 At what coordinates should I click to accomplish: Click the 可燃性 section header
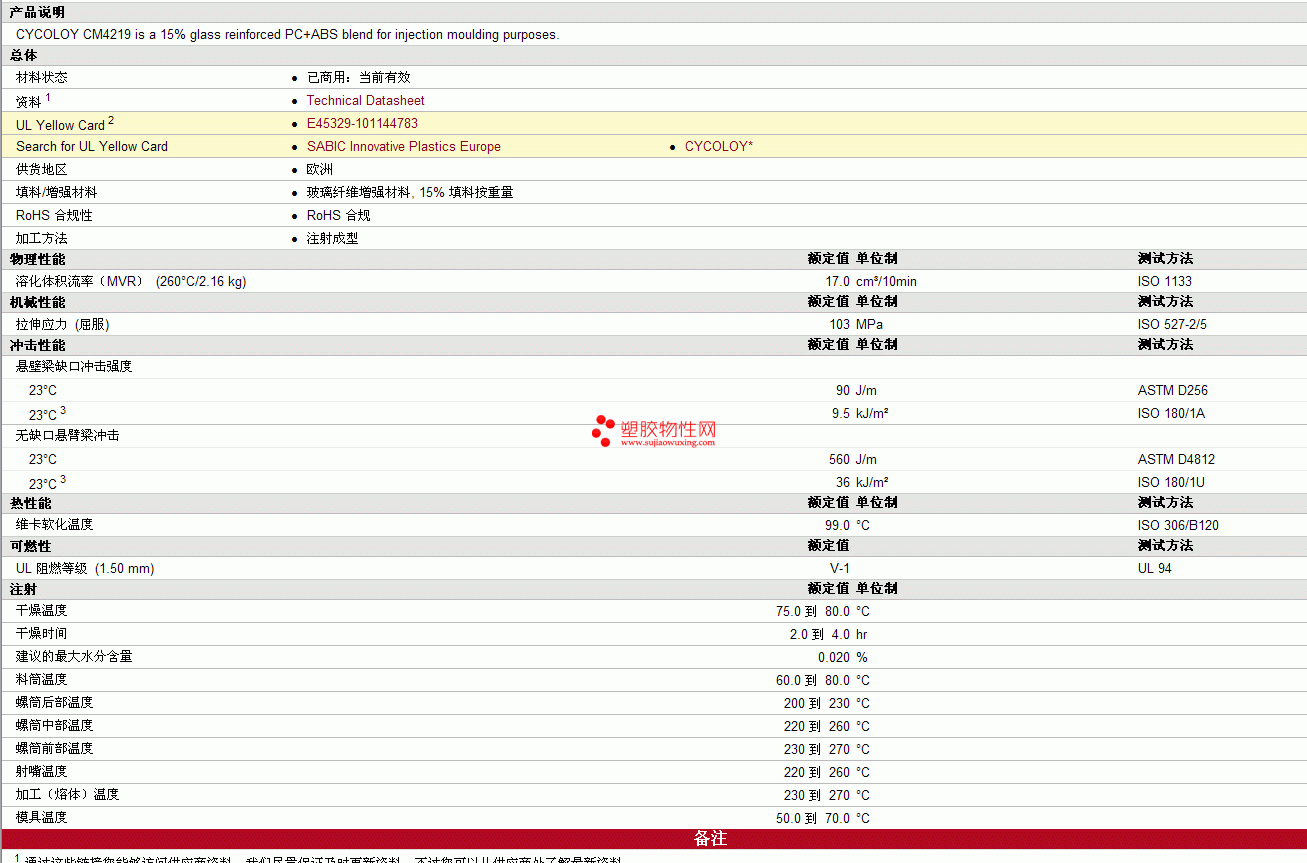coord(30,546)
